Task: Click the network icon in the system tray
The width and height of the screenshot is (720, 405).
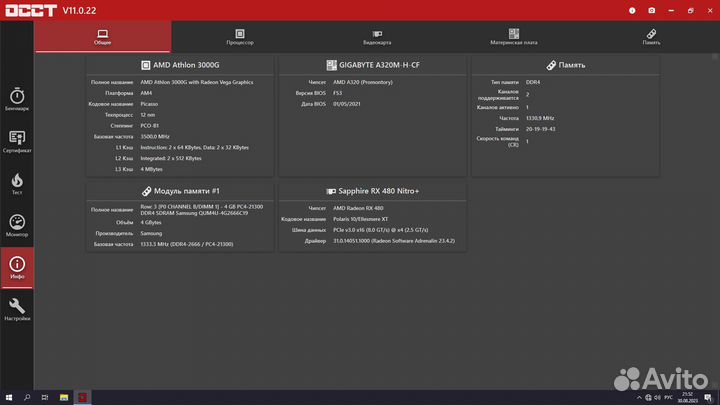Action: (648, 398)
